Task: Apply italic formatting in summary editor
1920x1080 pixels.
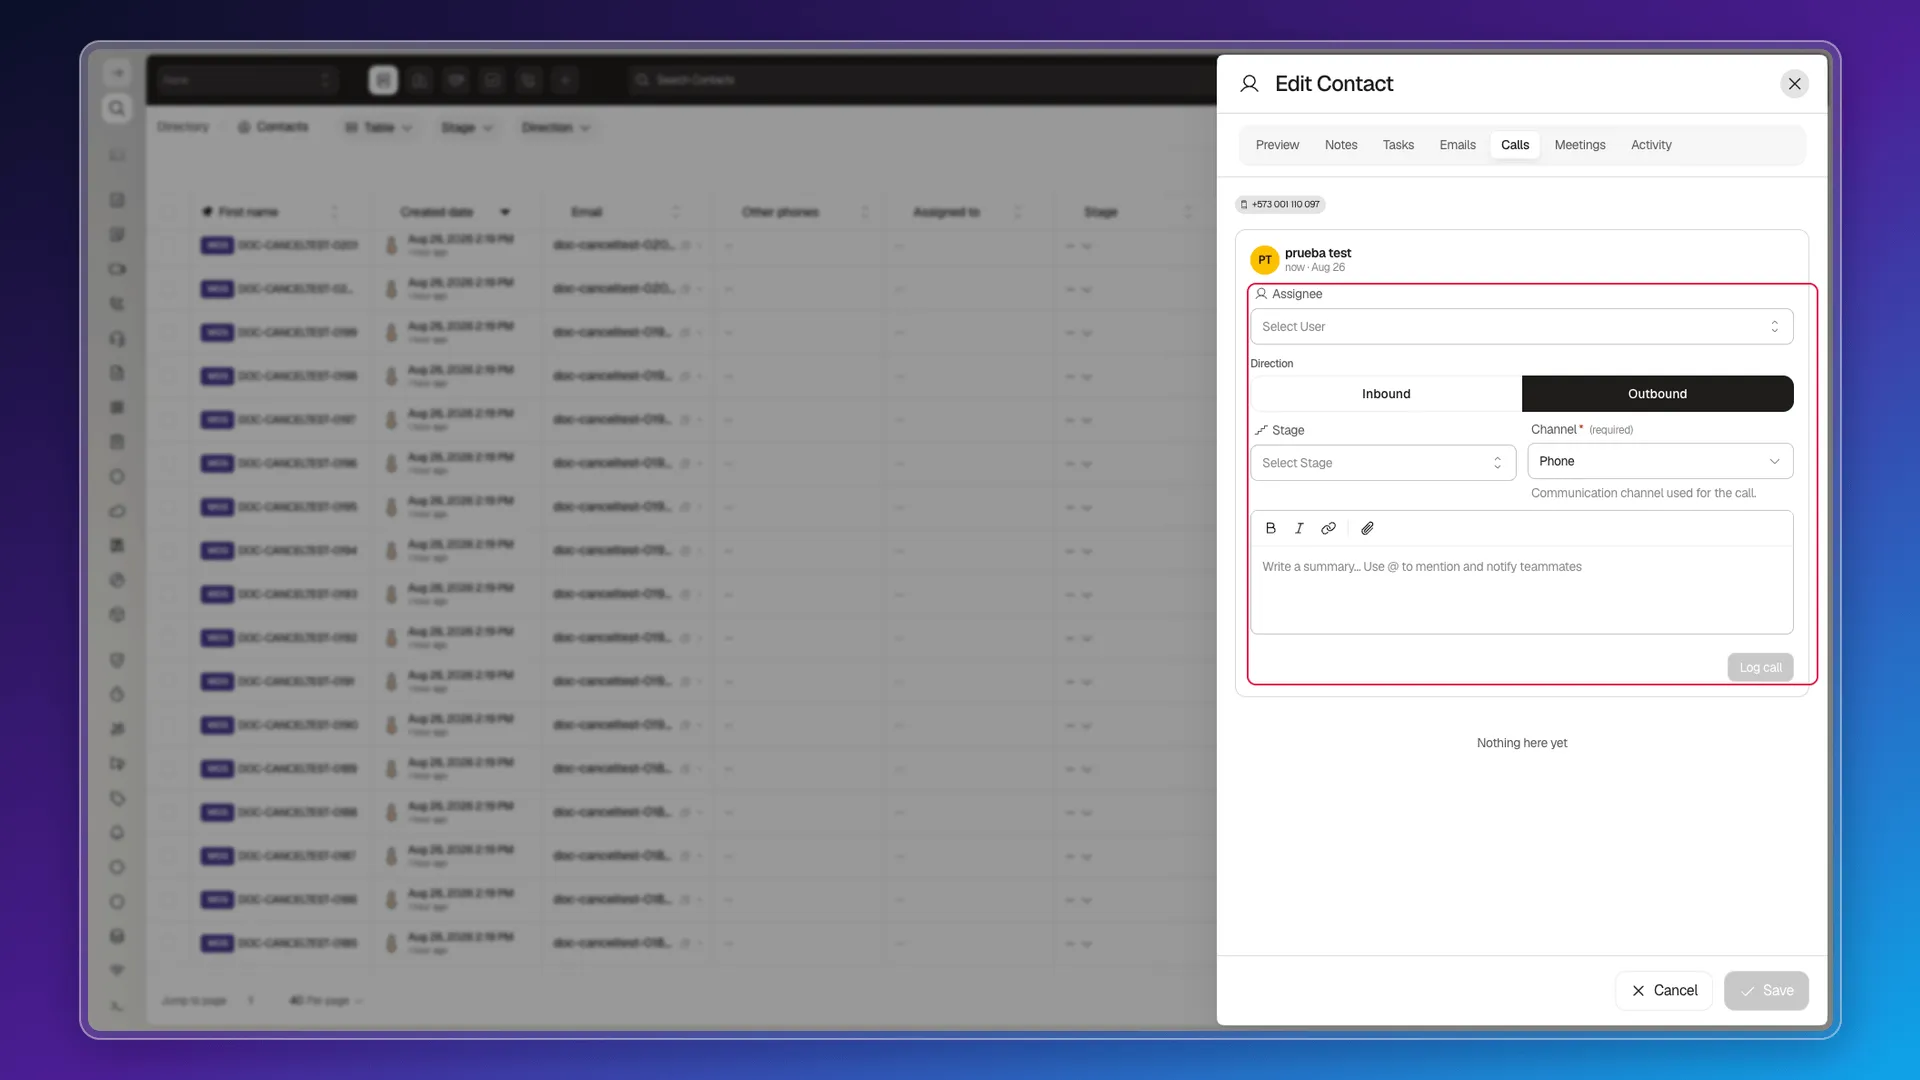Action: pos(1299,528)
